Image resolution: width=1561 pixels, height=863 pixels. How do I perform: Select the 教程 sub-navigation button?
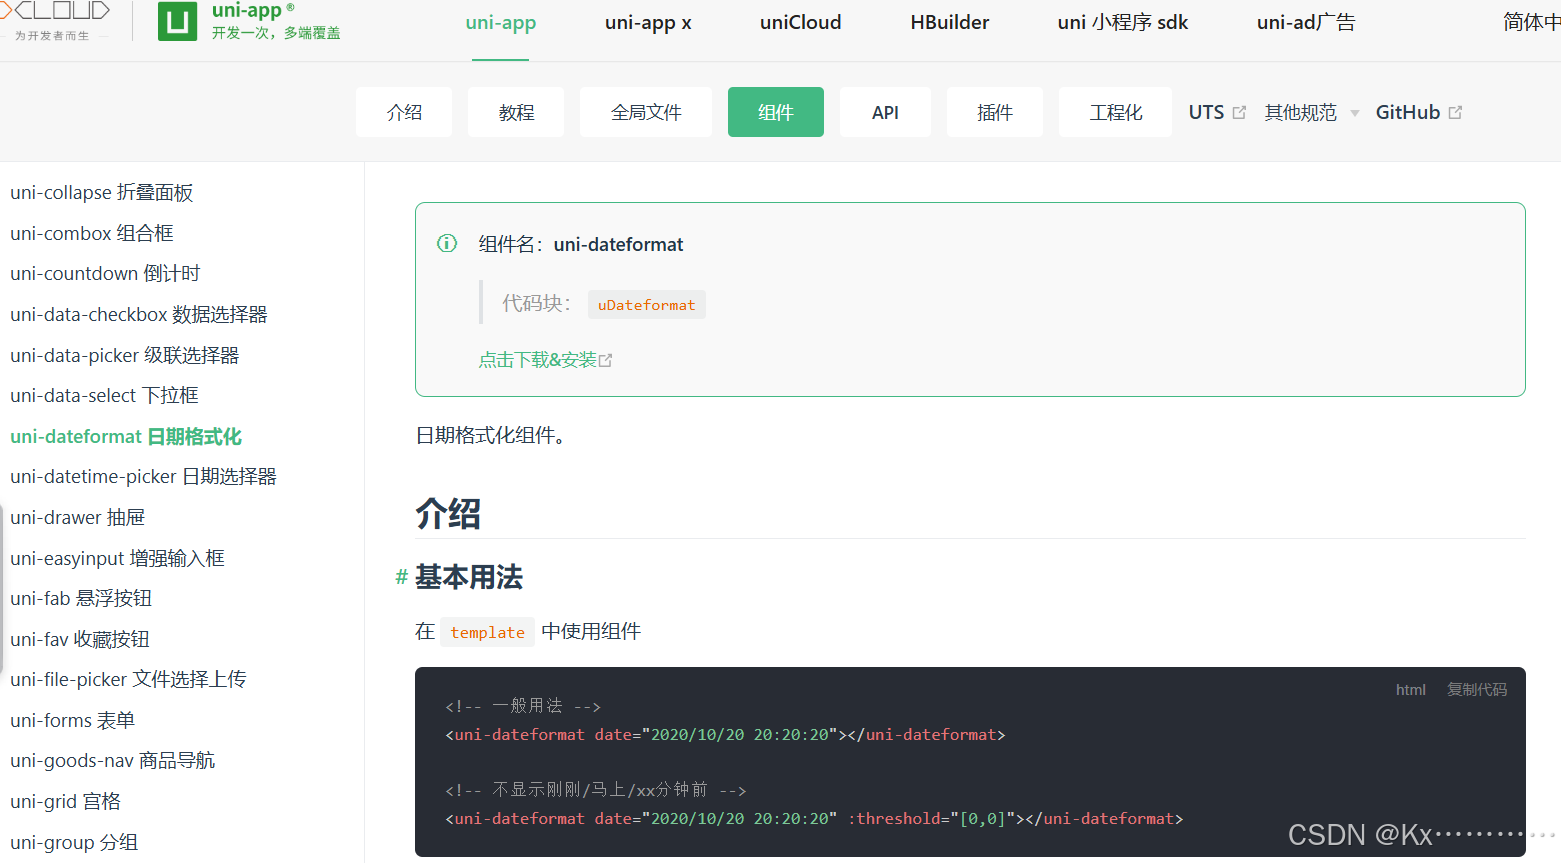click(516, 112)
